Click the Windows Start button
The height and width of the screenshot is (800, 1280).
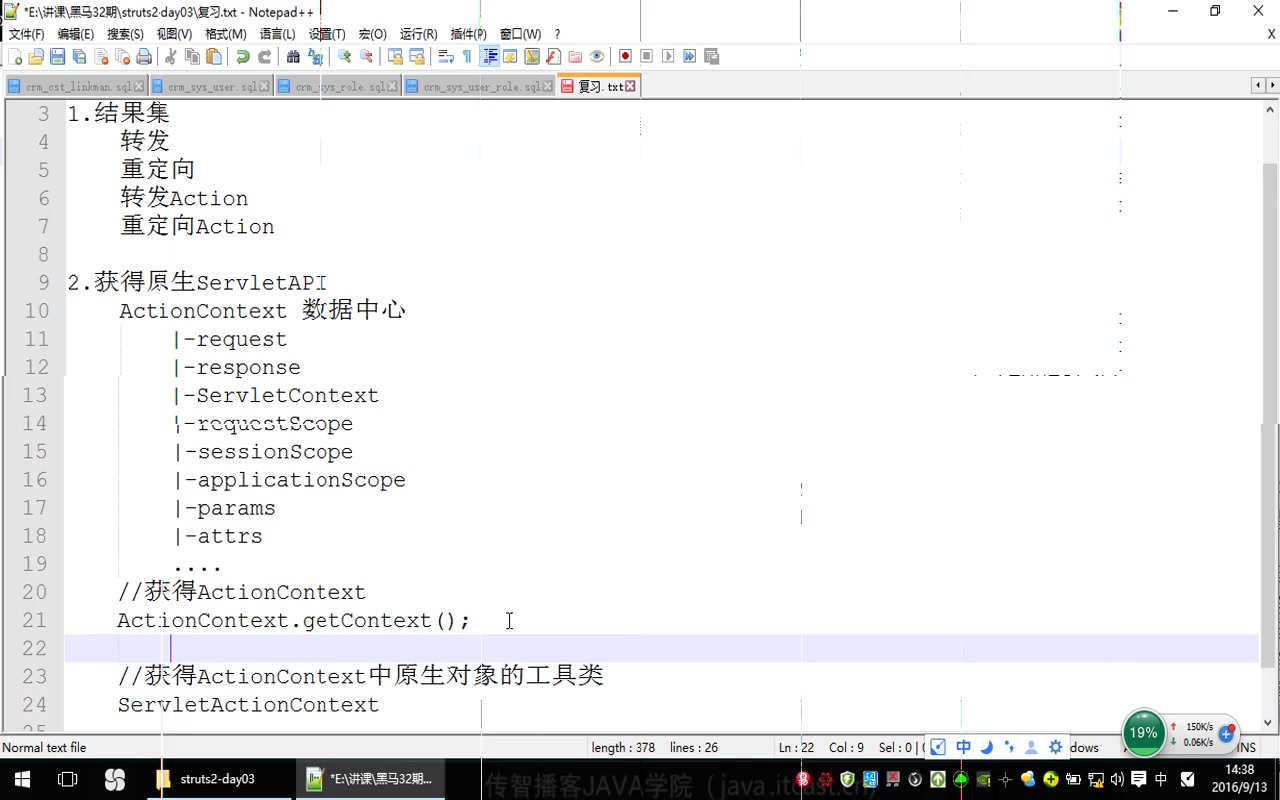[22, 779]
